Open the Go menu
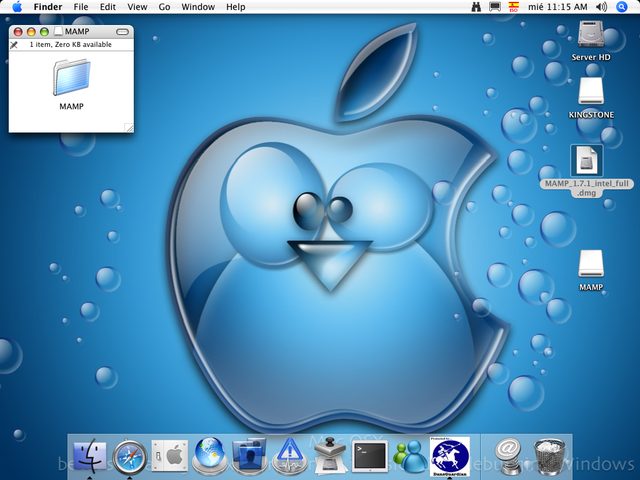 coord(164,7)
